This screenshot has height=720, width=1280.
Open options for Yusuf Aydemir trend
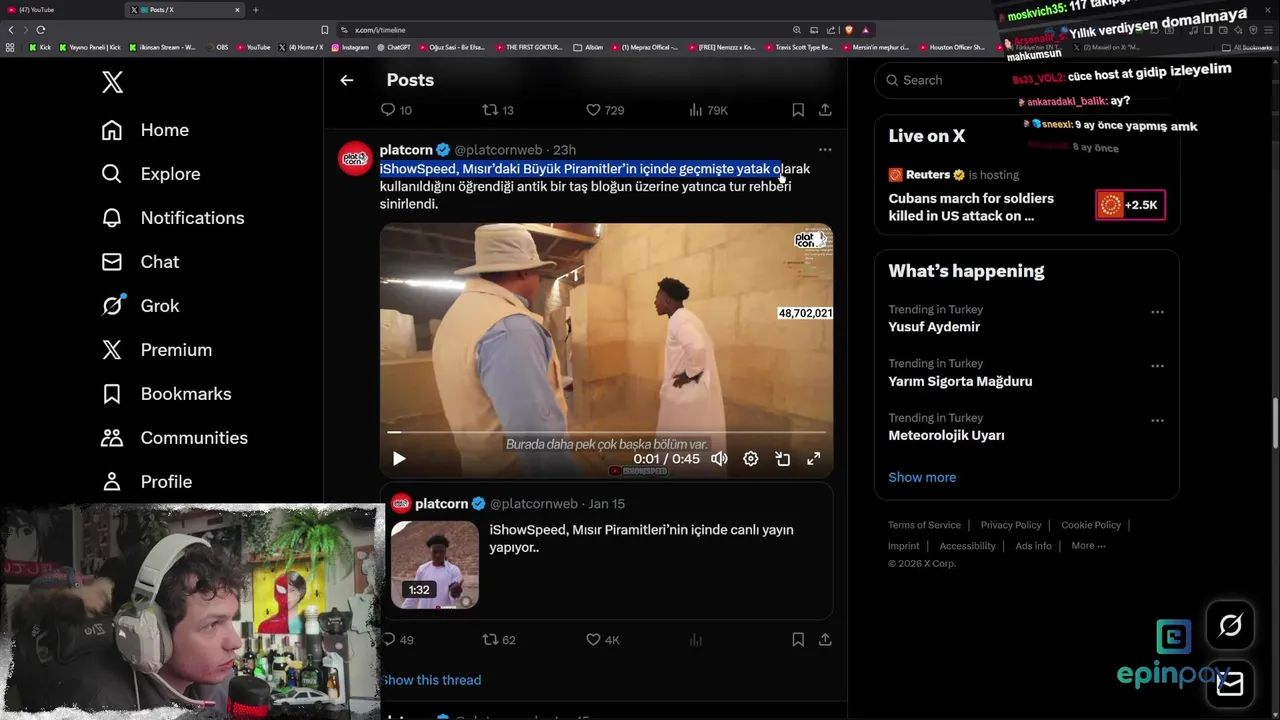click(1157, 312)
